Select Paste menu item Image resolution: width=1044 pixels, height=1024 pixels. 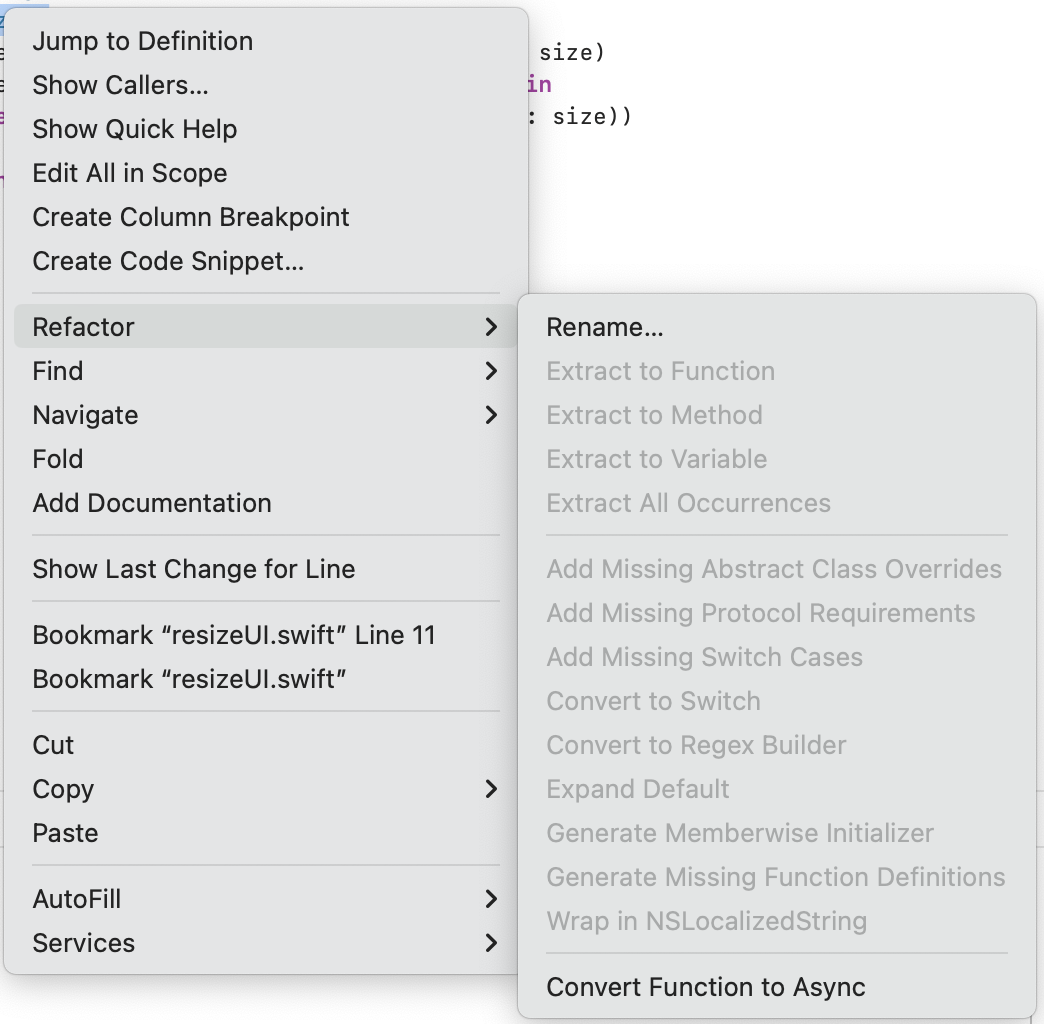(65, 833)
